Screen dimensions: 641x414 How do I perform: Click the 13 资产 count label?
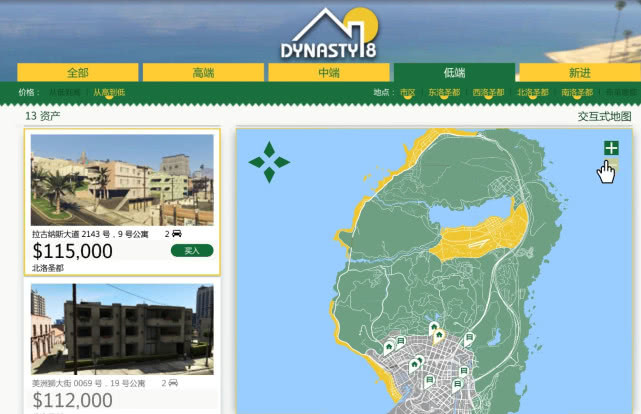(43, 116)
